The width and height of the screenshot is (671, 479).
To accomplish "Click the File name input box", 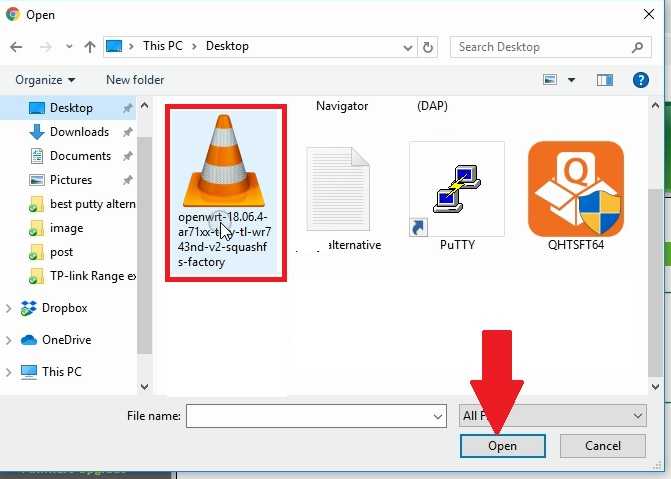I will pos(316,416).
